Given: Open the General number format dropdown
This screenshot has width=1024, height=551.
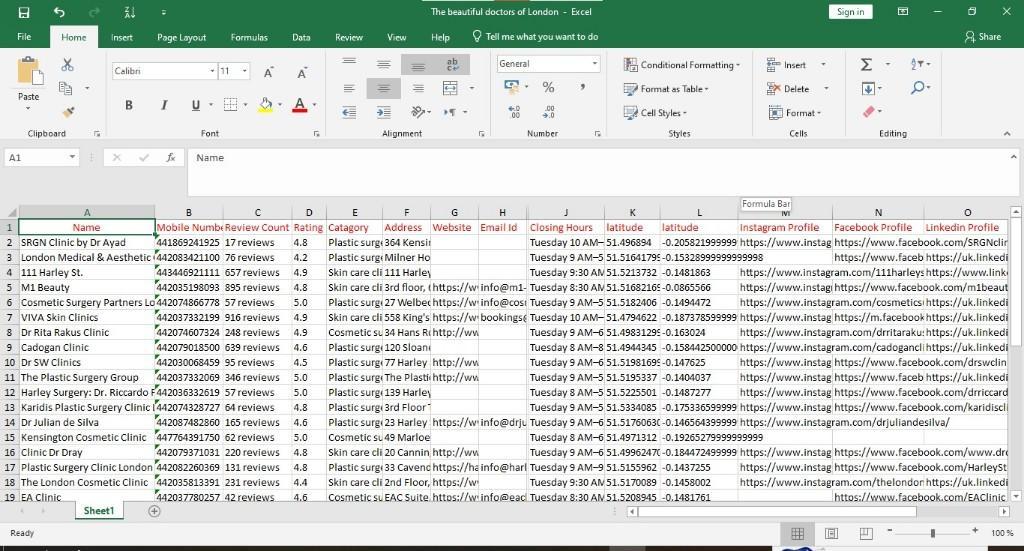Looking at the screenshot, I should (594, 63).
